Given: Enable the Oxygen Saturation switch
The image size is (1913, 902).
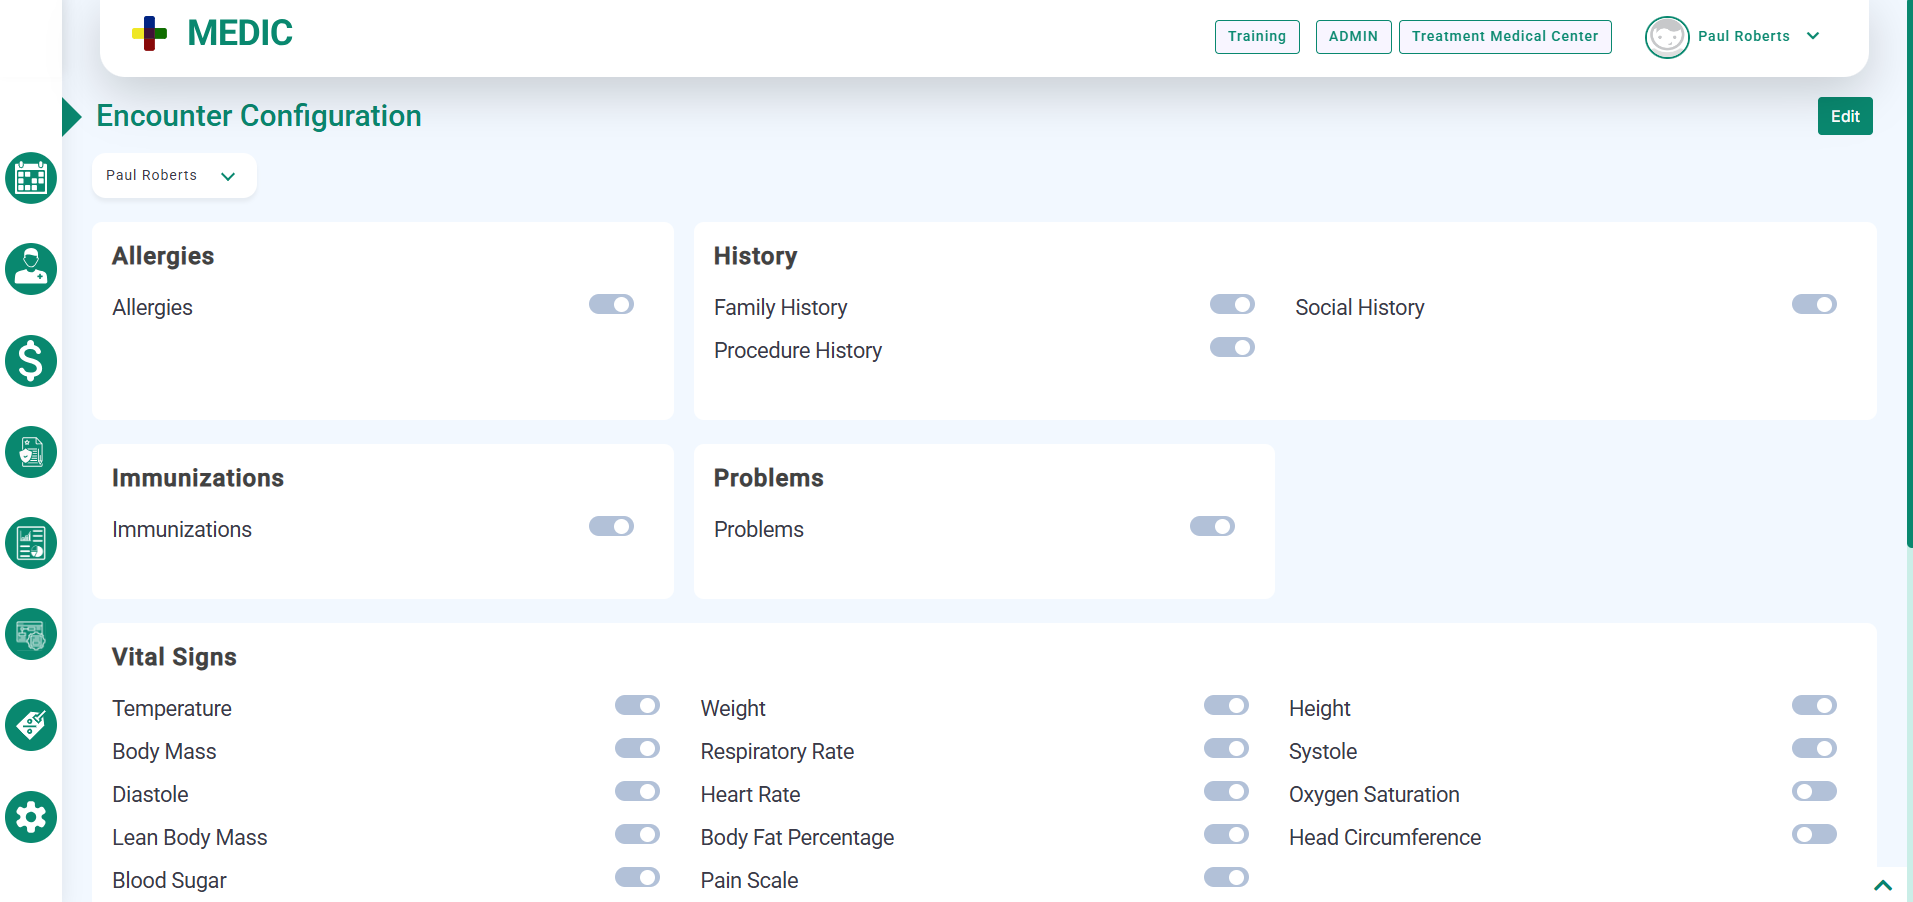Looking at the screenshot, I should click(1814, 791).
